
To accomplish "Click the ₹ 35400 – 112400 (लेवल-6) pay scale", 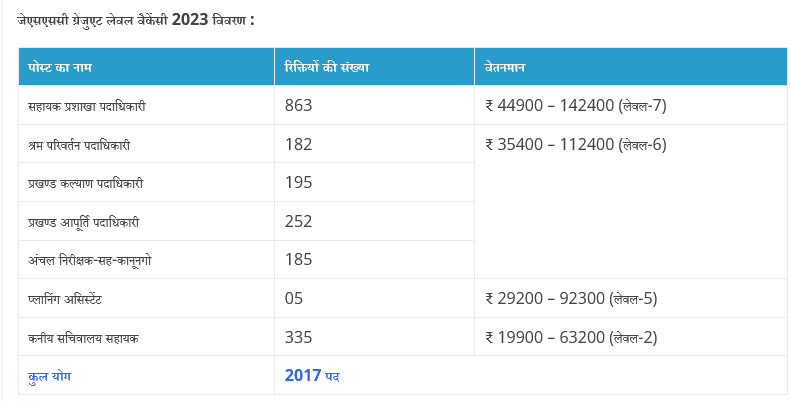I will pyautogui.click(x=575, y=144).
